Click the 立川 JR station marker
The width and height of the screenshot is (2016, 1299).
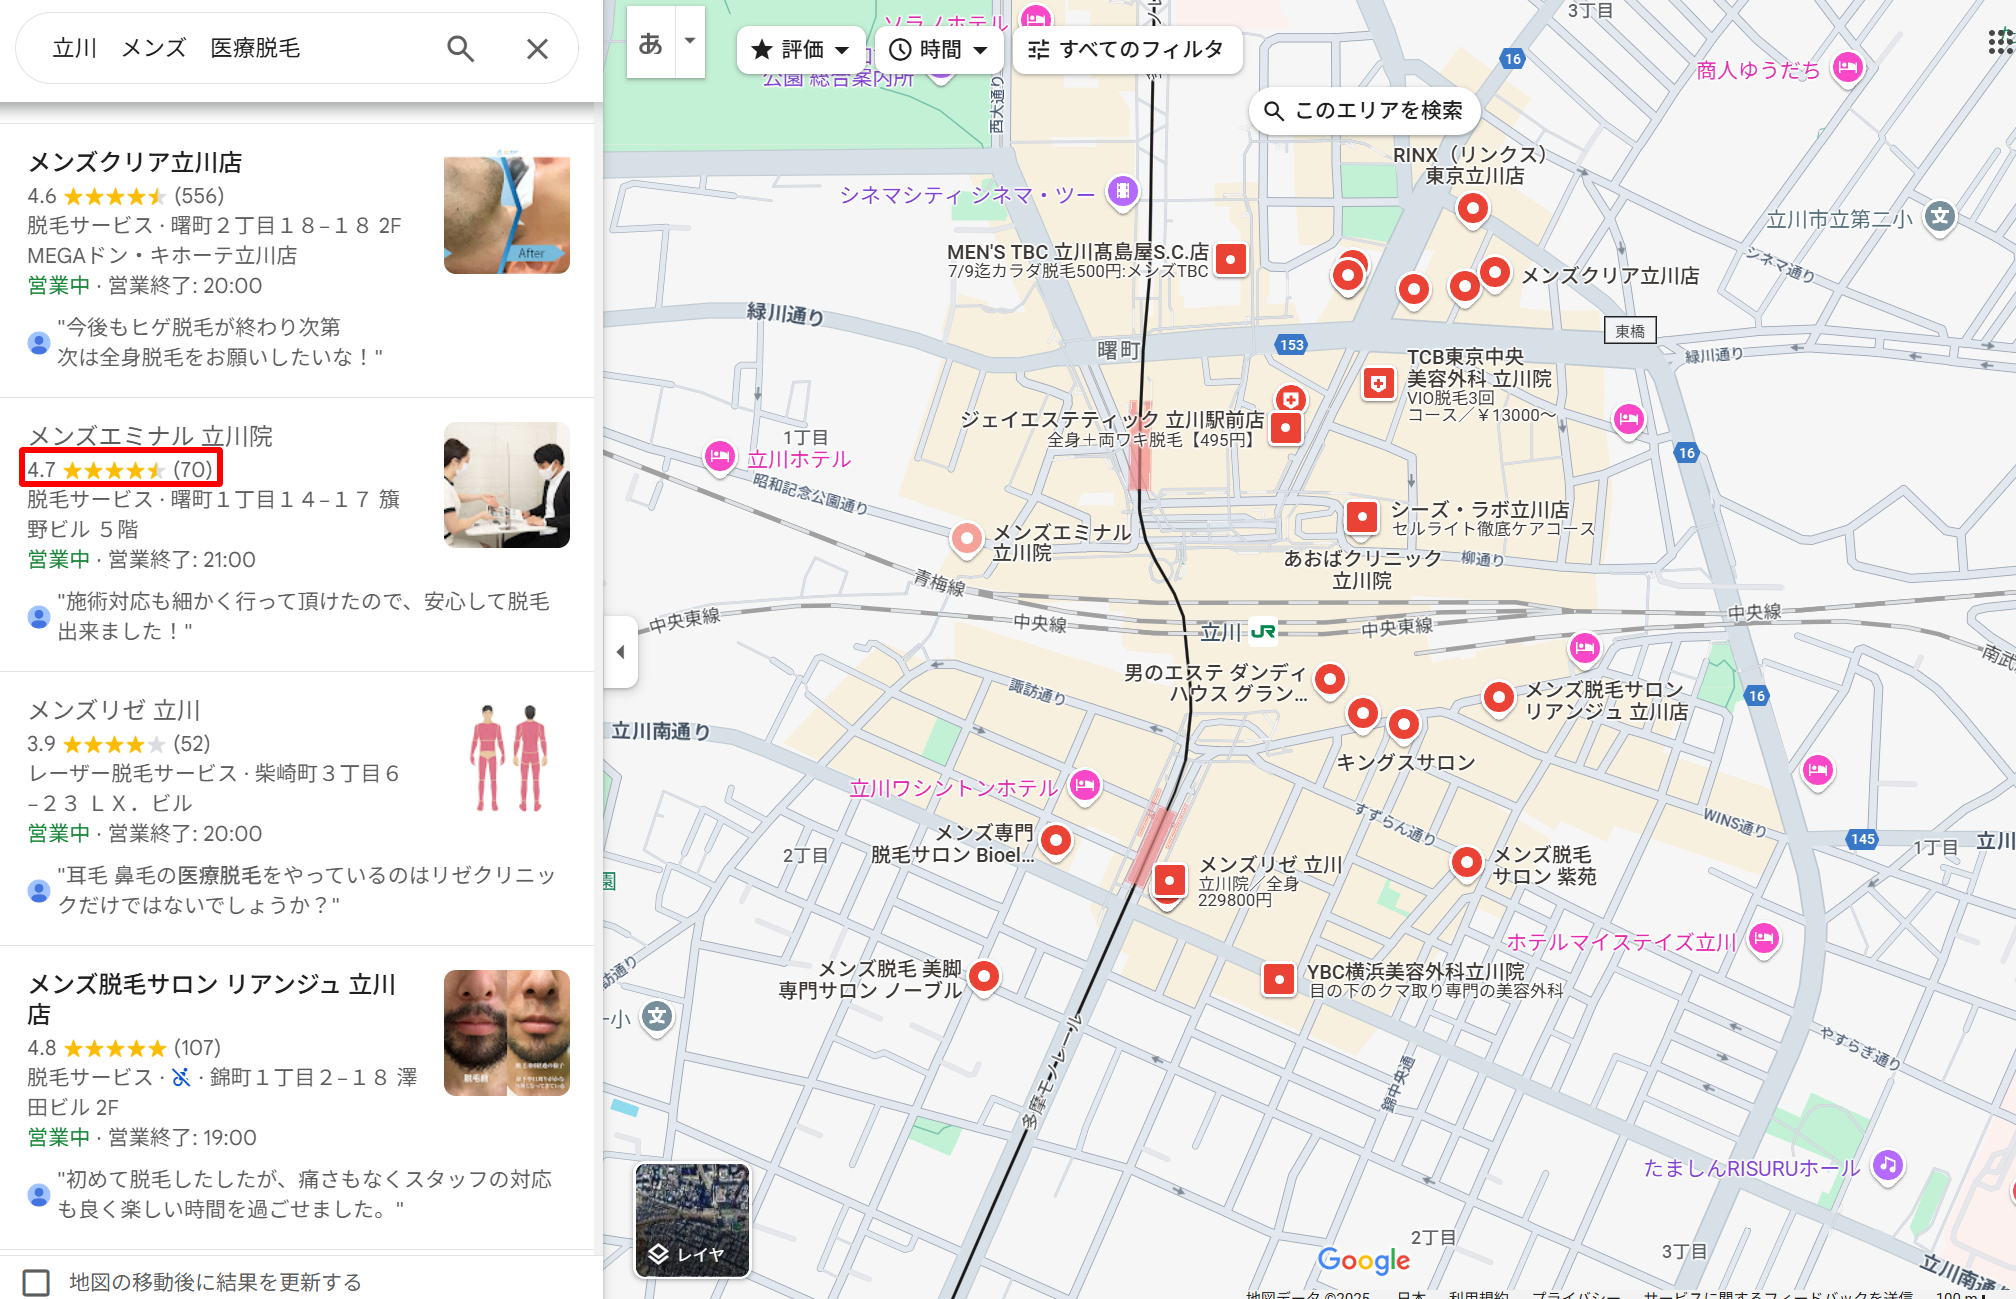click(1263, 631)
